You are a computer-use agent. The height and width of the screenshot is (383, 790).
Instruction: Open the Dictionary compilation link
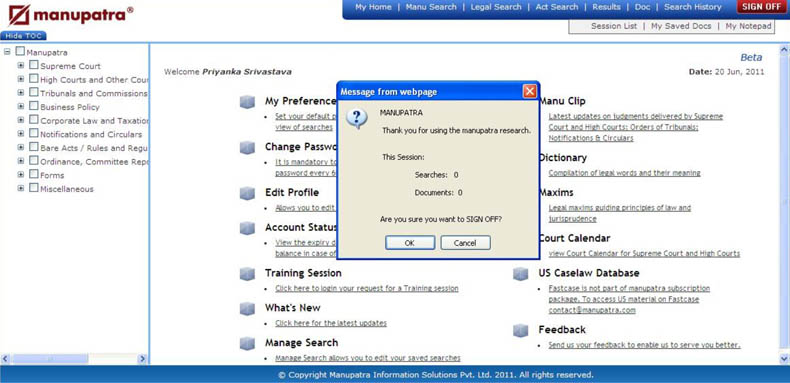coord(624,173)
